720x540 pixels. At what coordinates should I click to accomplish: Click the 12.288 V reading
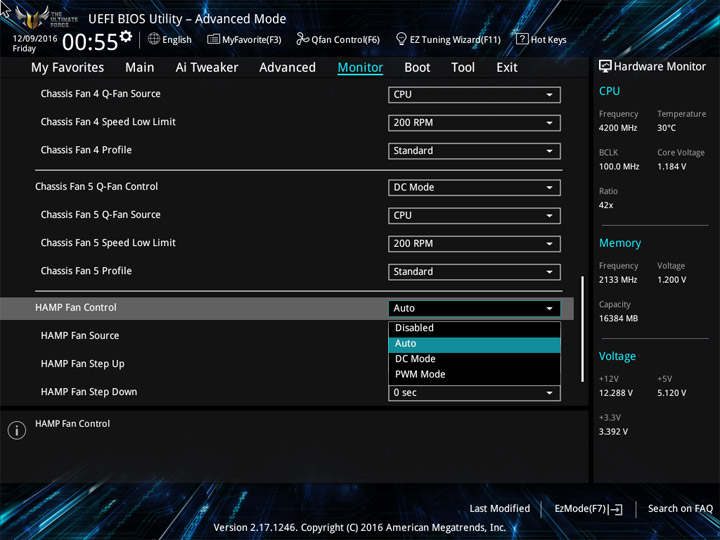(x=615, y=393)
